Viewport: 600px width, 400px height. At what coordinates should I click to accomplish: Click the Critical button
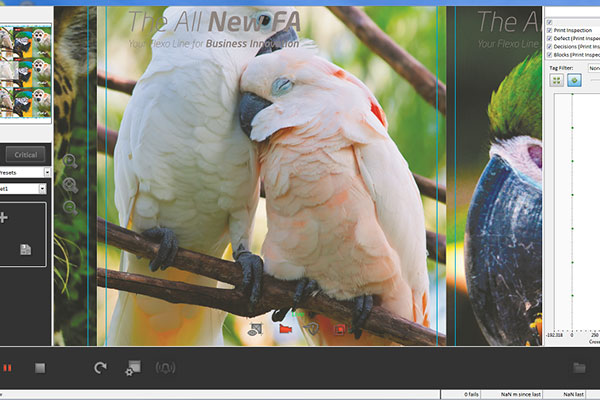tap(25, 155)
